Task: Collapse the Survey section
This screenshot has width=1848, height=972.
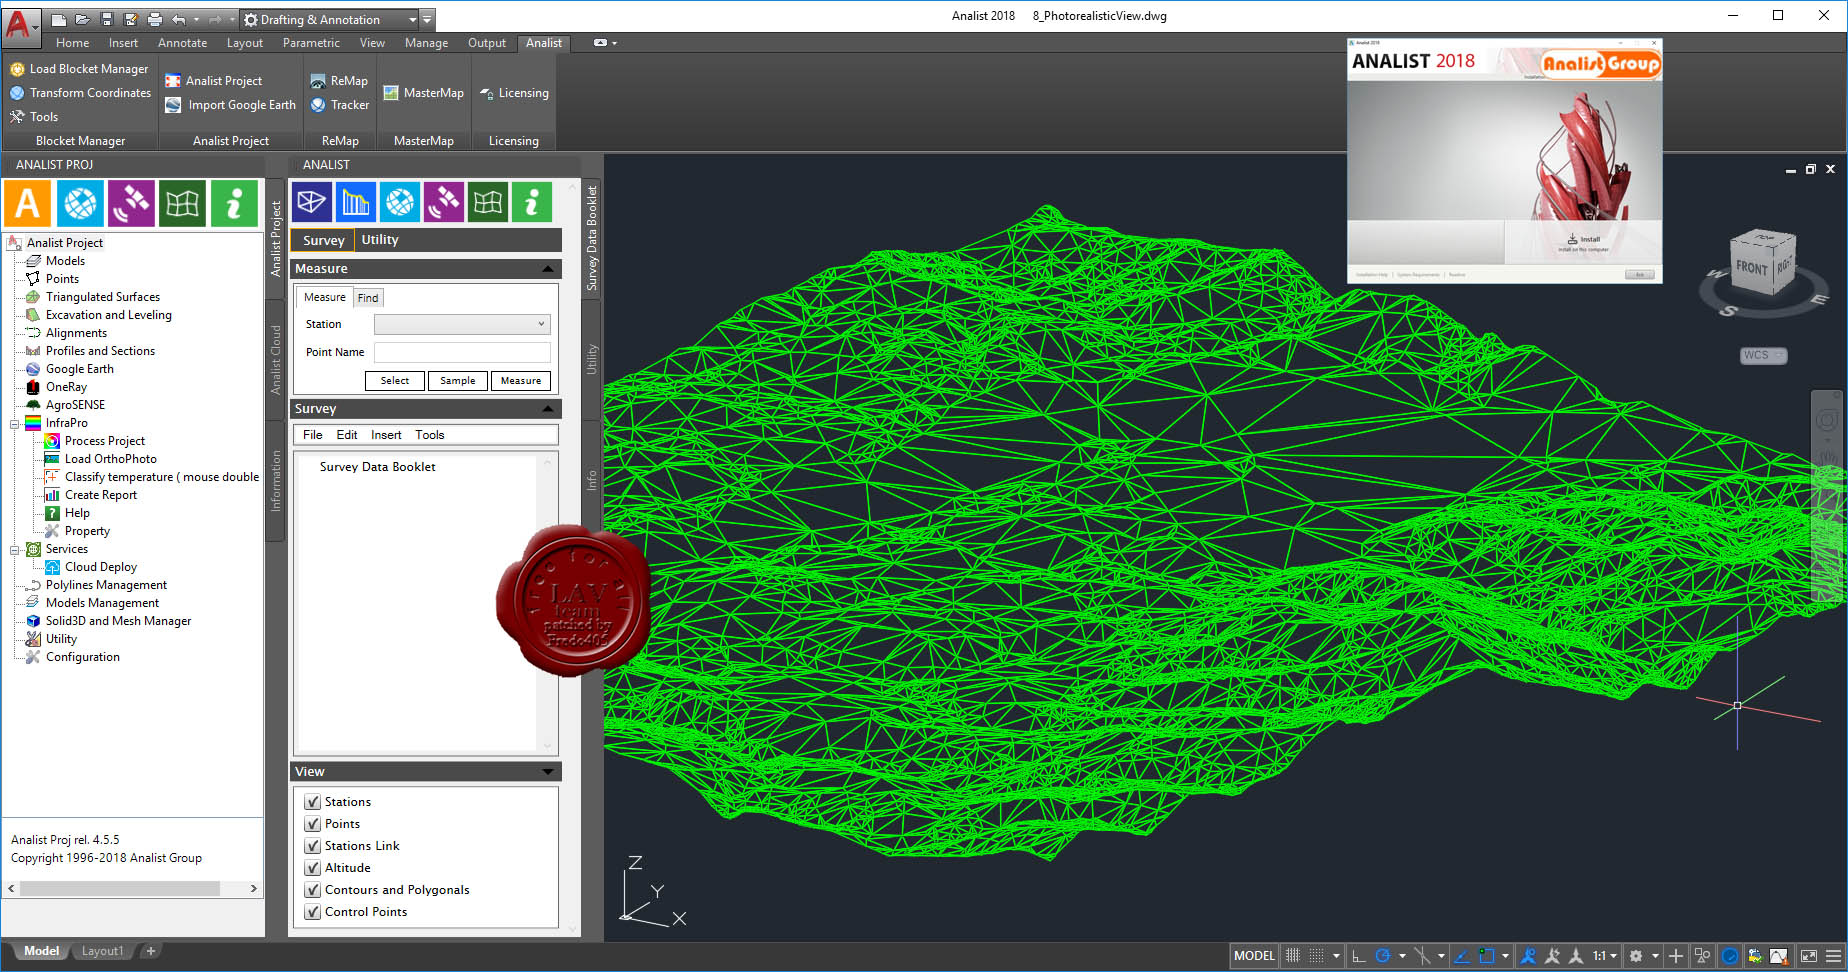Action: tap(548, 409)
